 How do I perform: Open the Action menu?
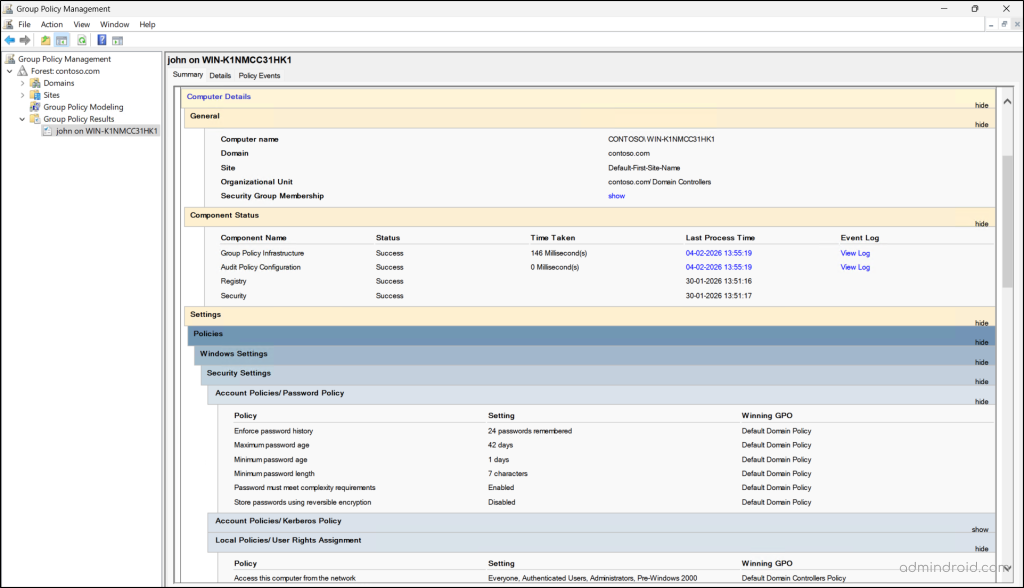point(51,24)
